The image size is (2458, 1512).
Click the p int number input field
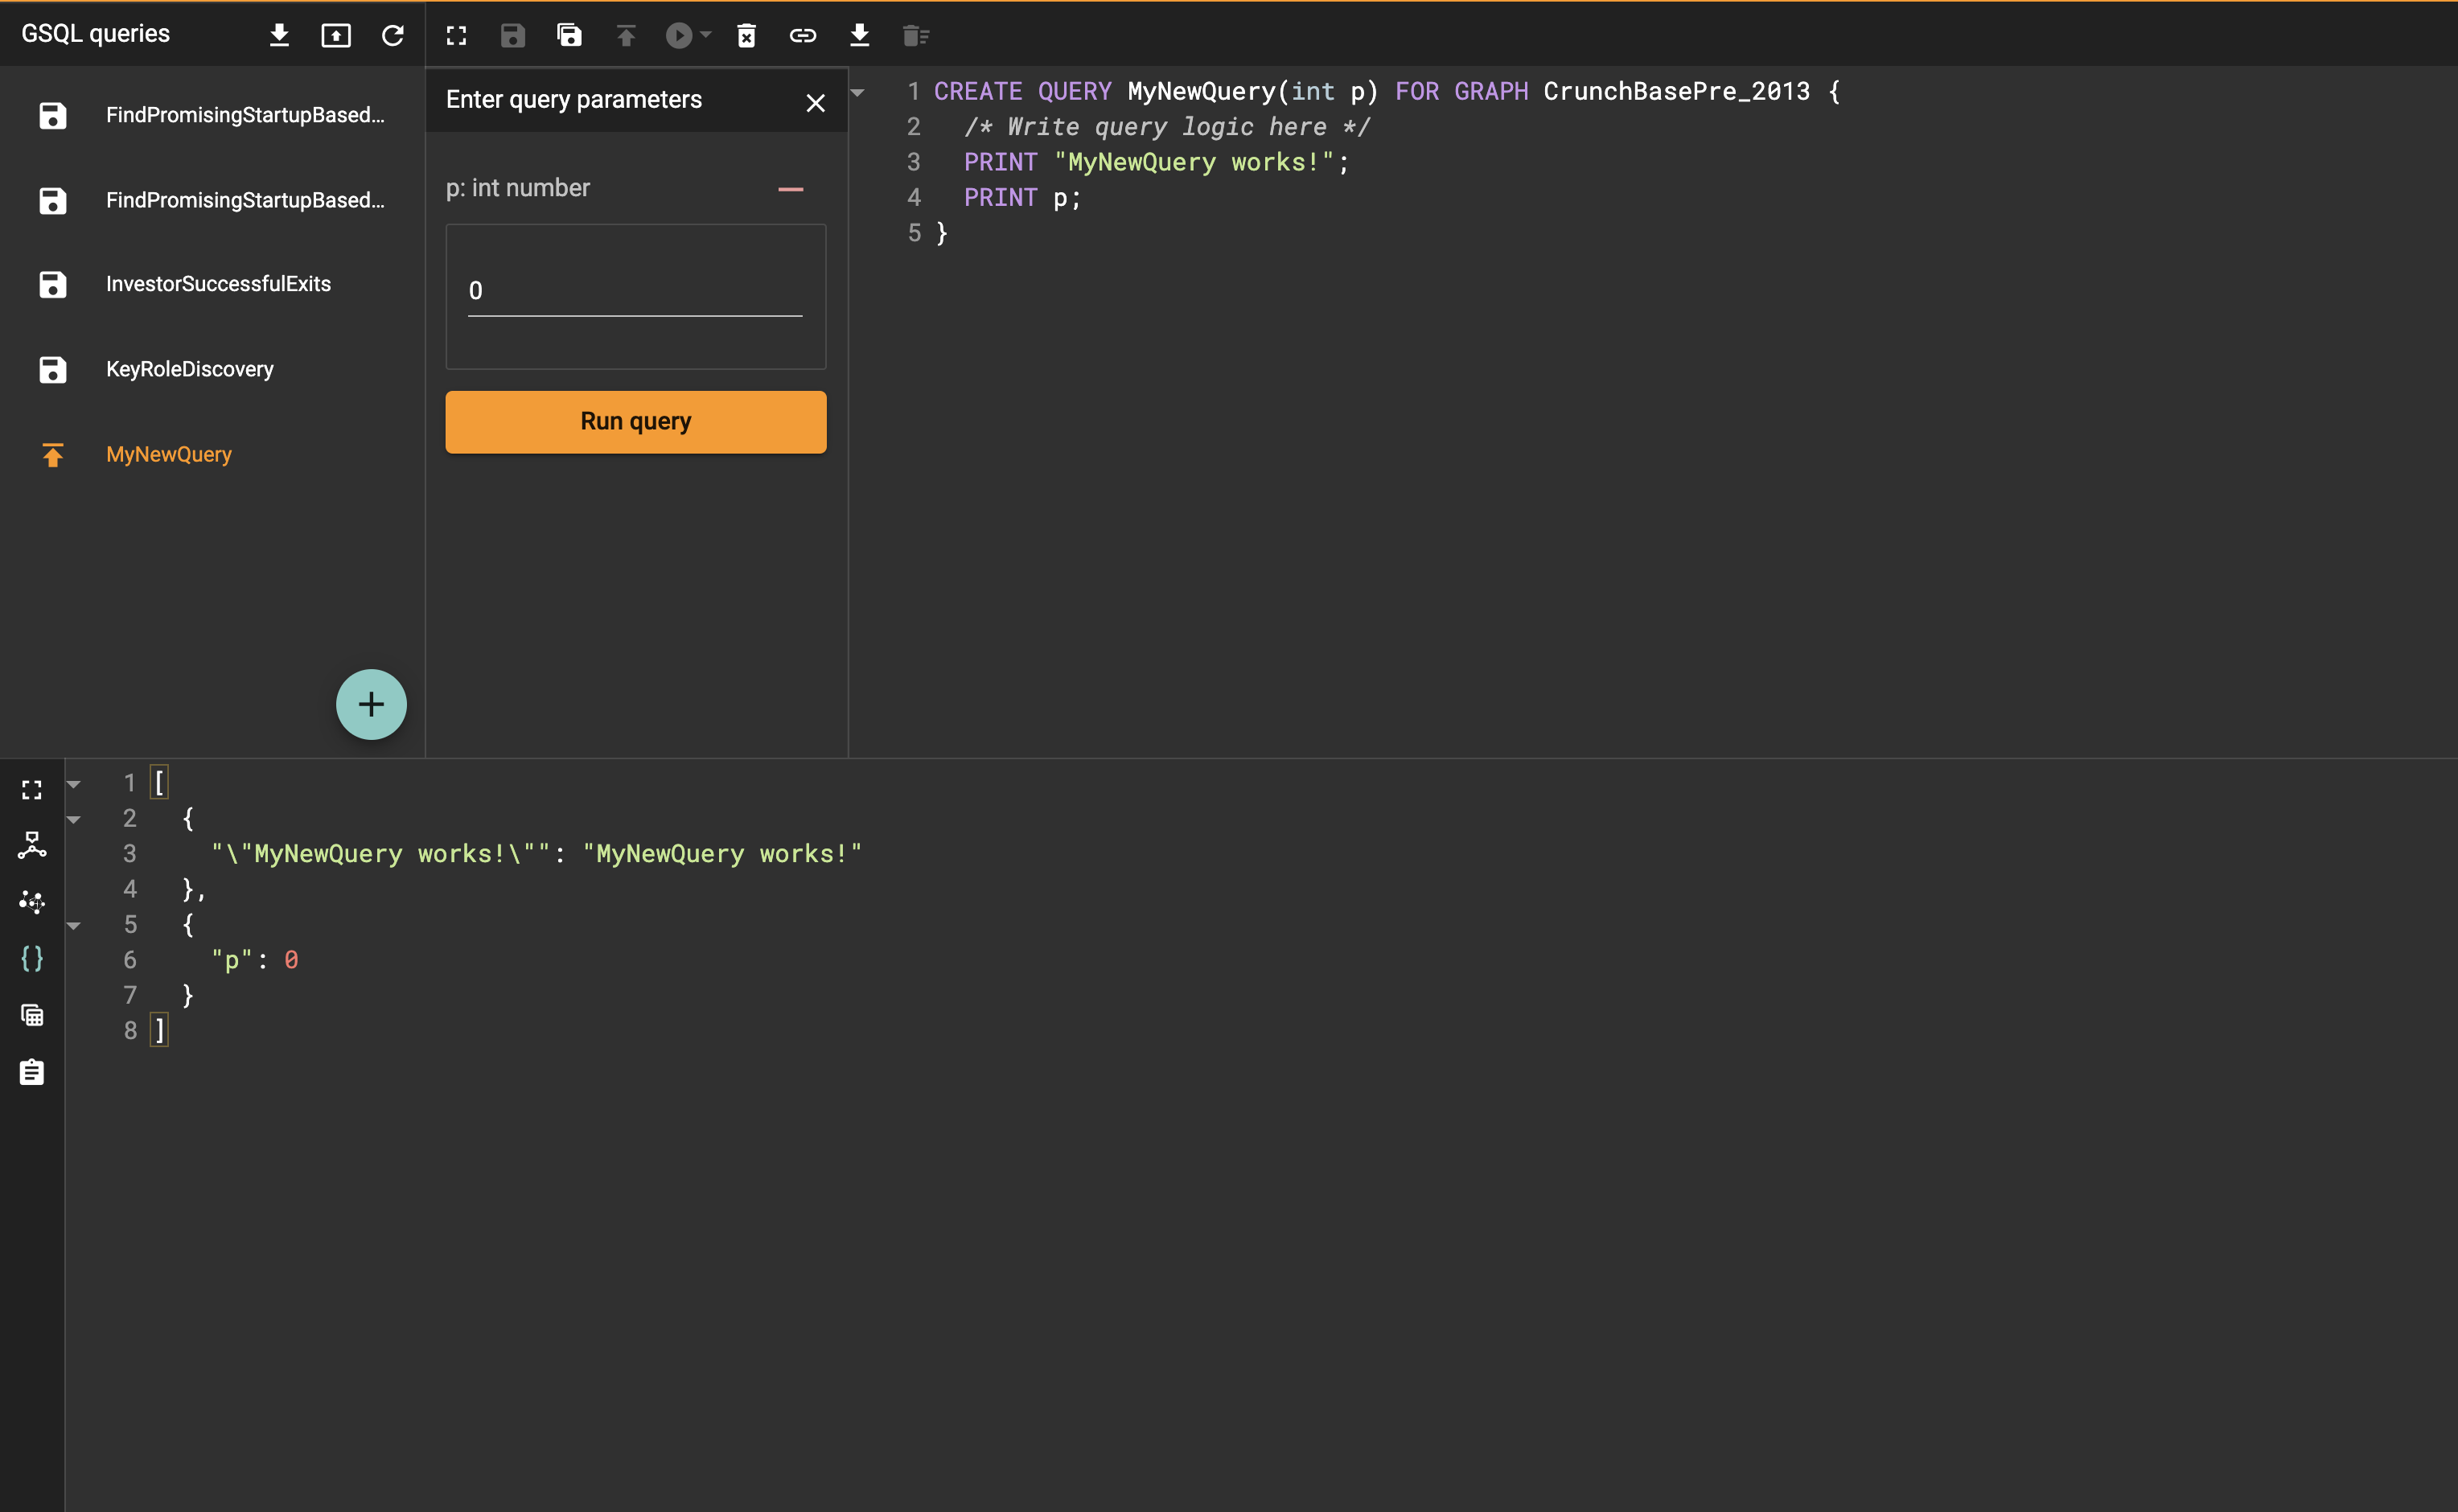click(x=635, y=291)
